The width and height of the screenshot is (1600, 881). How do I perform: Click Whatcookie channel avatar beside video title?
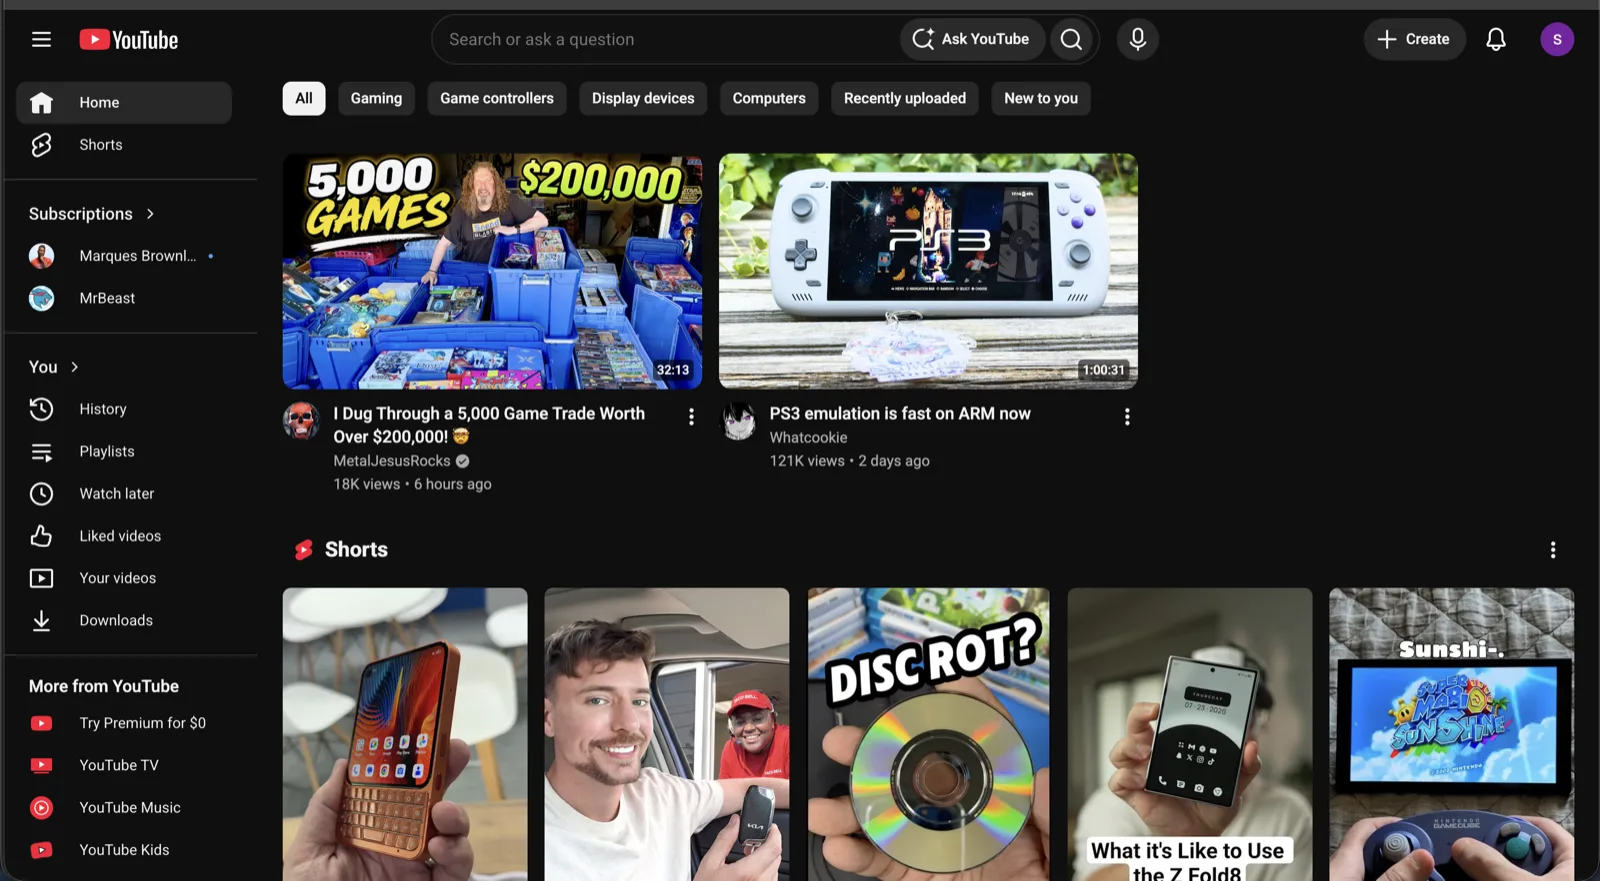[738, 421]
